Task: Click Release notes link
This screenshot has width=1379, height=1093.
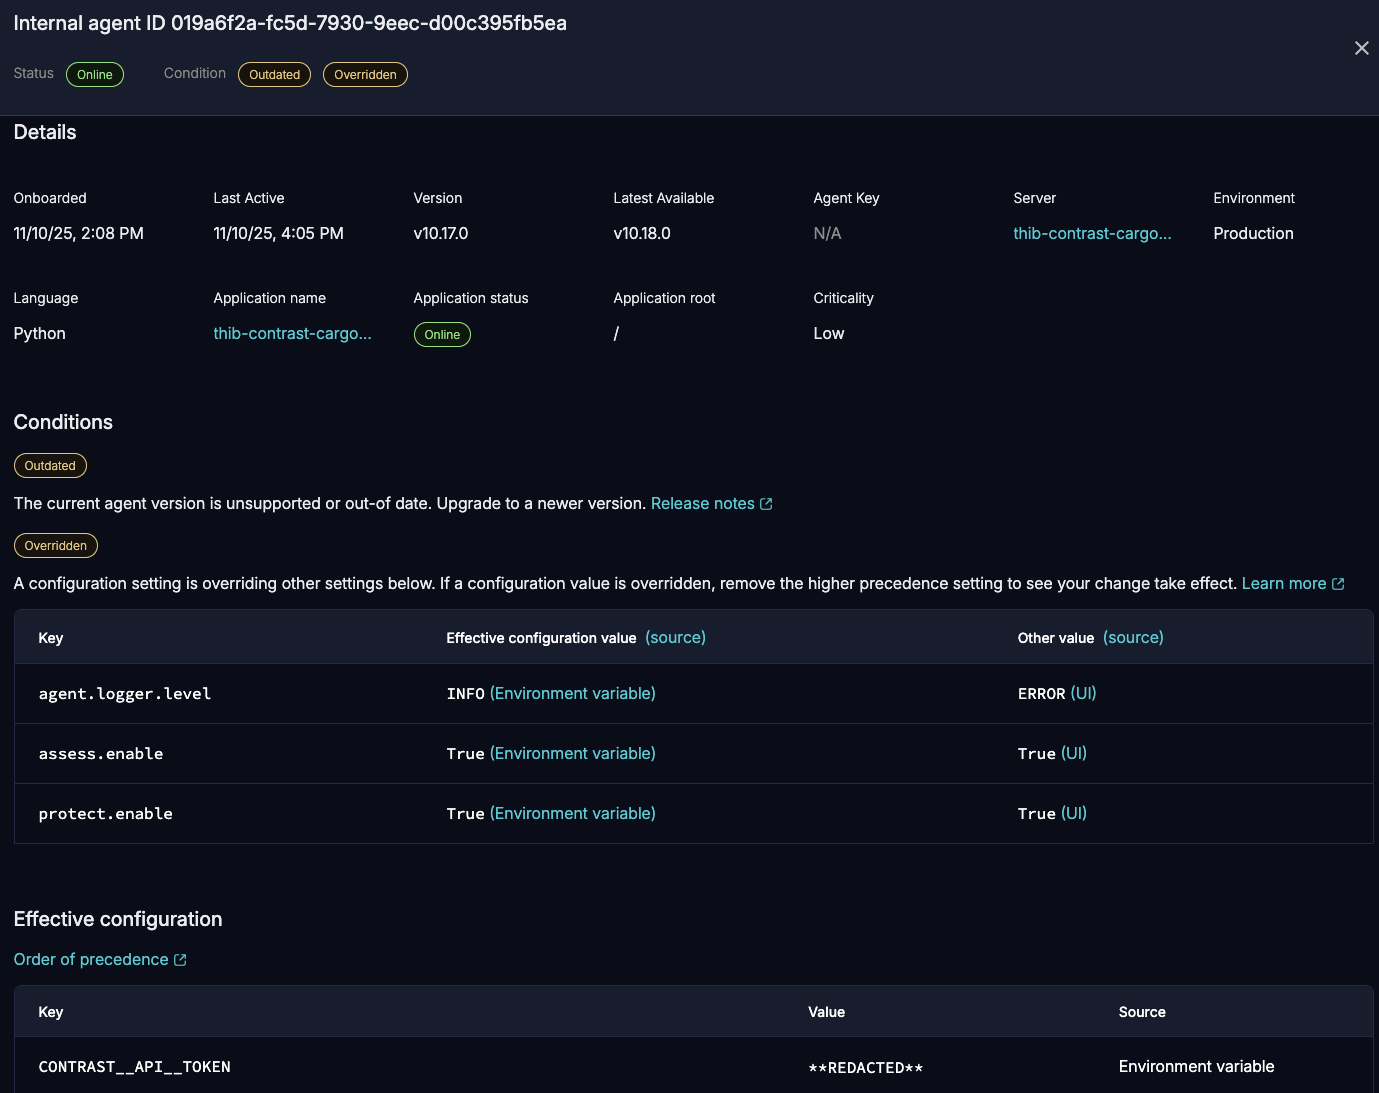Action: pos(702,503)
